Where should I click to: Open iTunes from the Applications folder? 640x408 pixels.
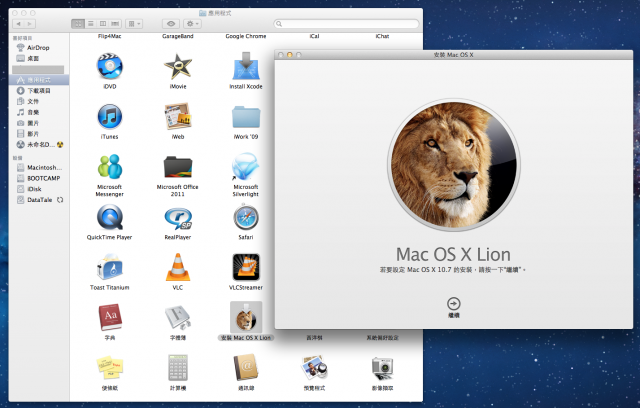[x=109, y=117]
